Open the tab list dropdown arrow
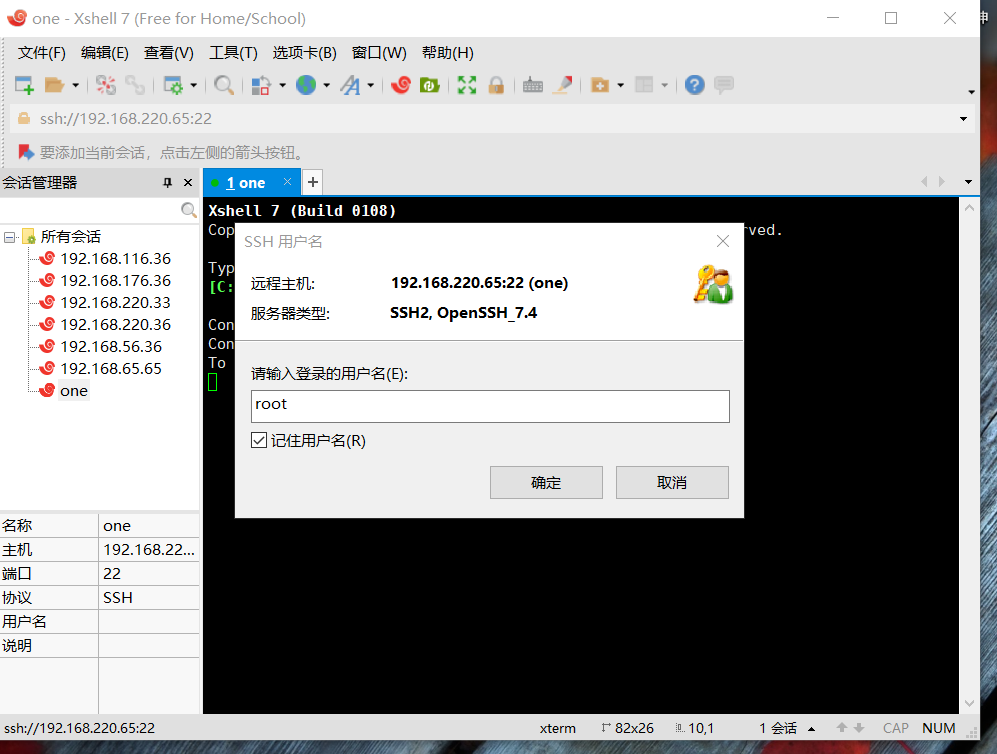 coord(968,182)
